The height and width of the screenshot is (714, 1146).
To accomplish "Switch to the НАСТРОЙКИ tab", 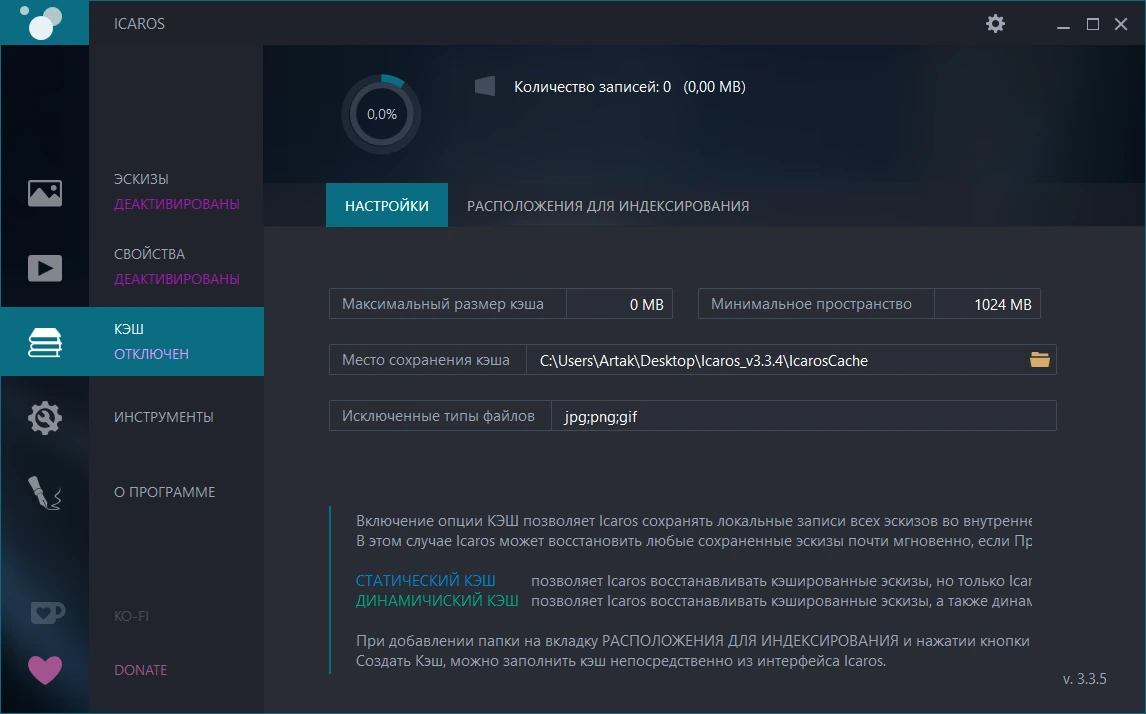I will [x=387, y=205].
